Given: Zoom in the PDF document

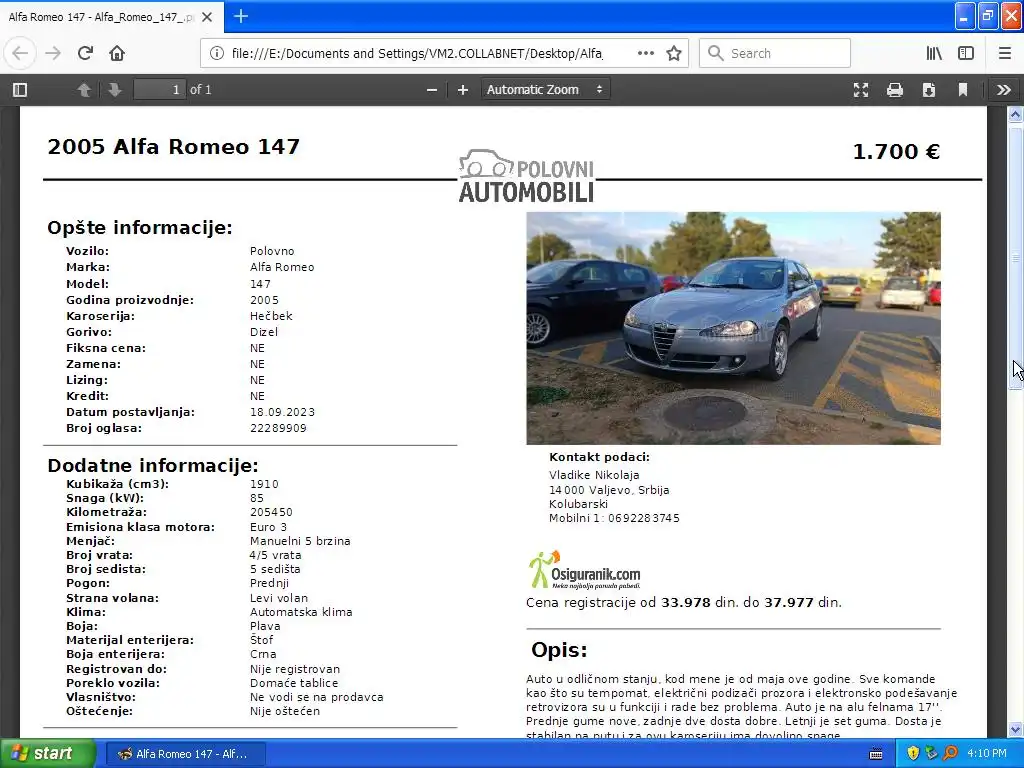Looking at the screenshot, I should 463,89.
